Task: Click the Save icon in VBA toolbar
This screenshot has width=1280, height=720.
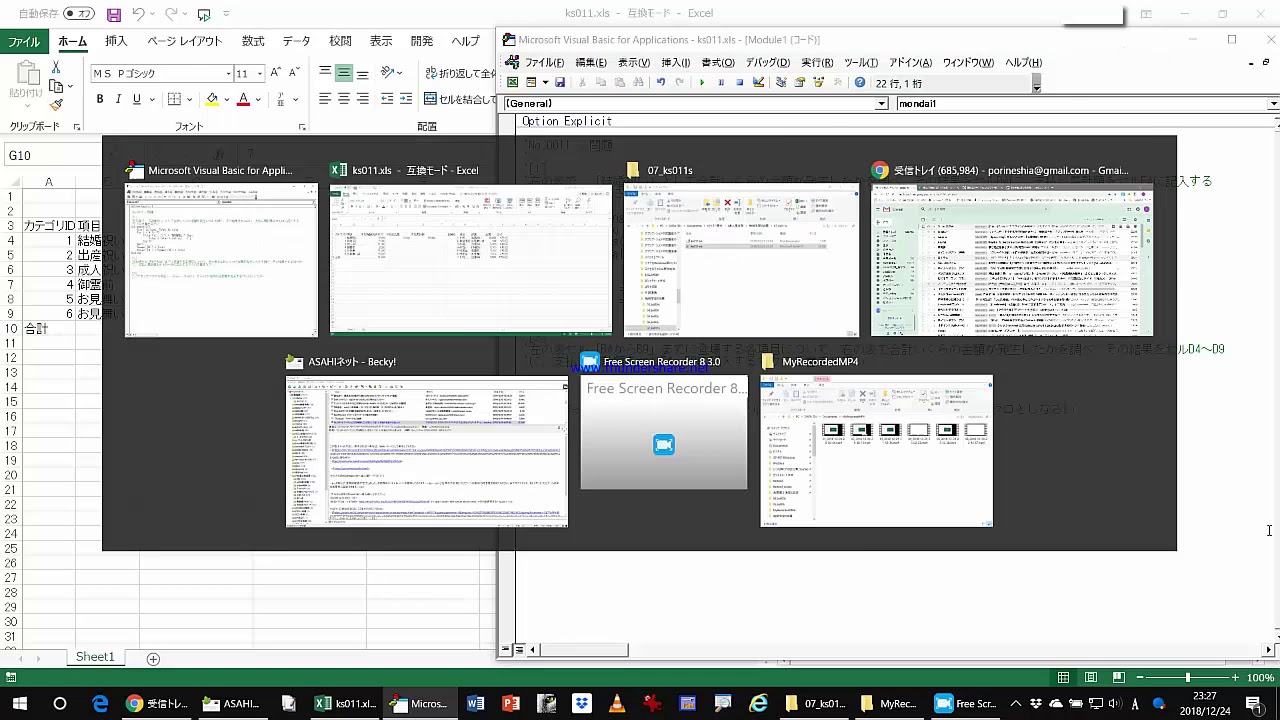Action: pyautogui.click(x=560, y=83)
